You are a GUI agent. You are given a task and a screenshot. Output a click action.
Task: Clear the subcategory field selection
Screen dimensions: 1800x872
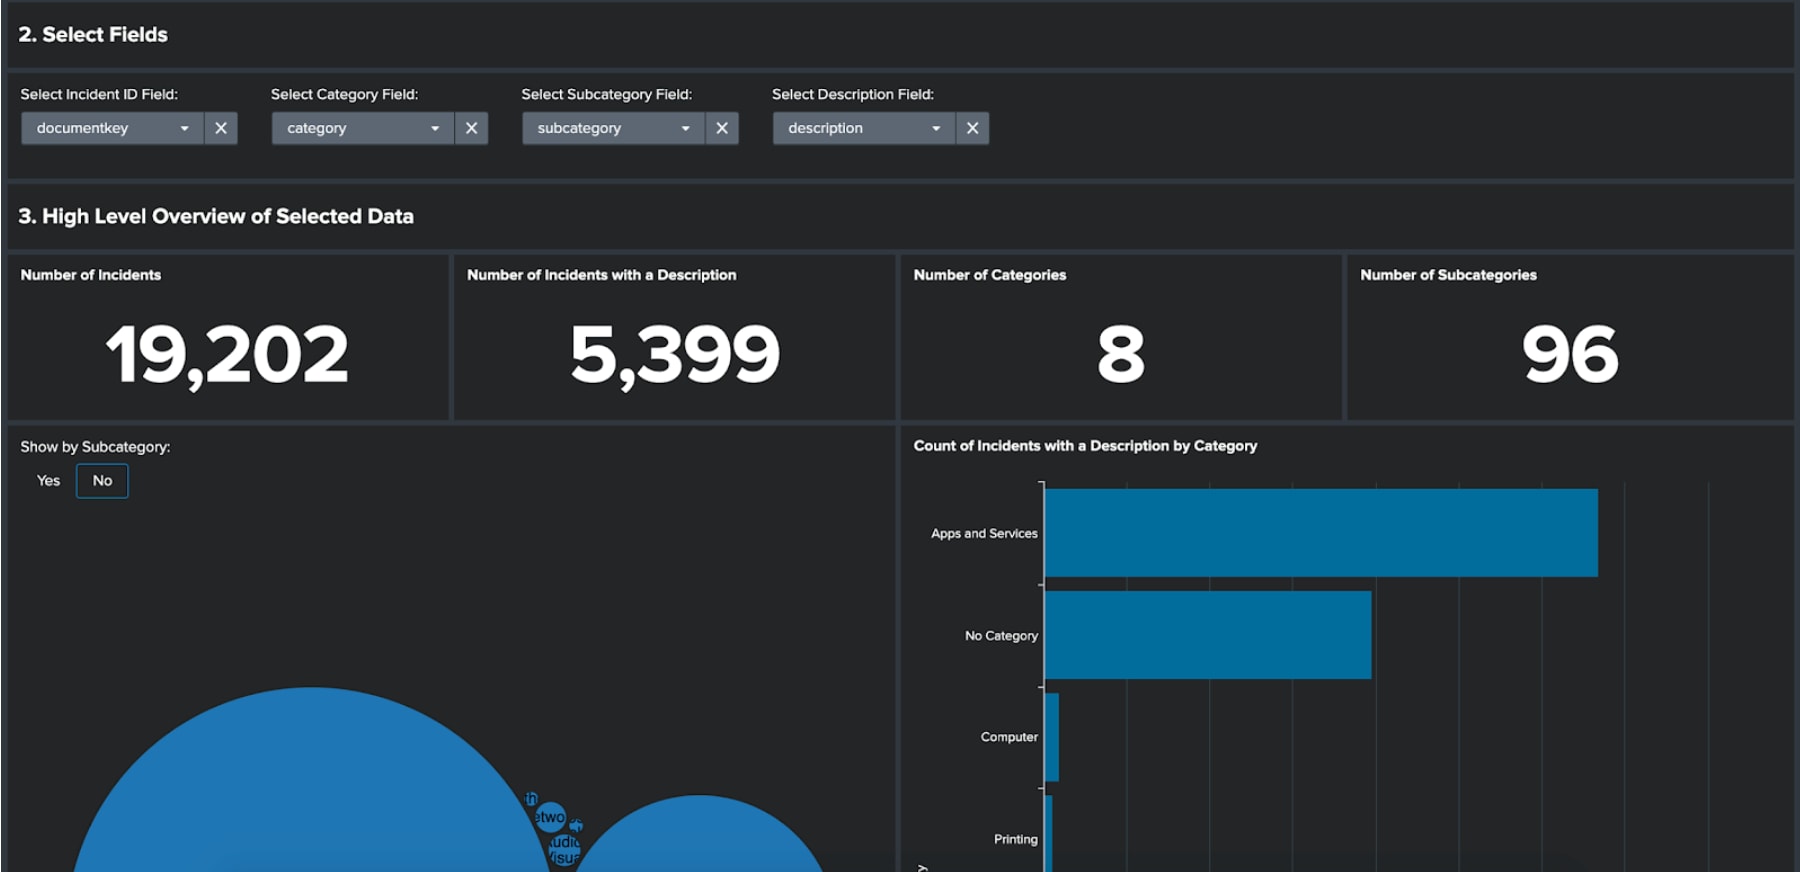pyautogui.click(x=722, y=128)
